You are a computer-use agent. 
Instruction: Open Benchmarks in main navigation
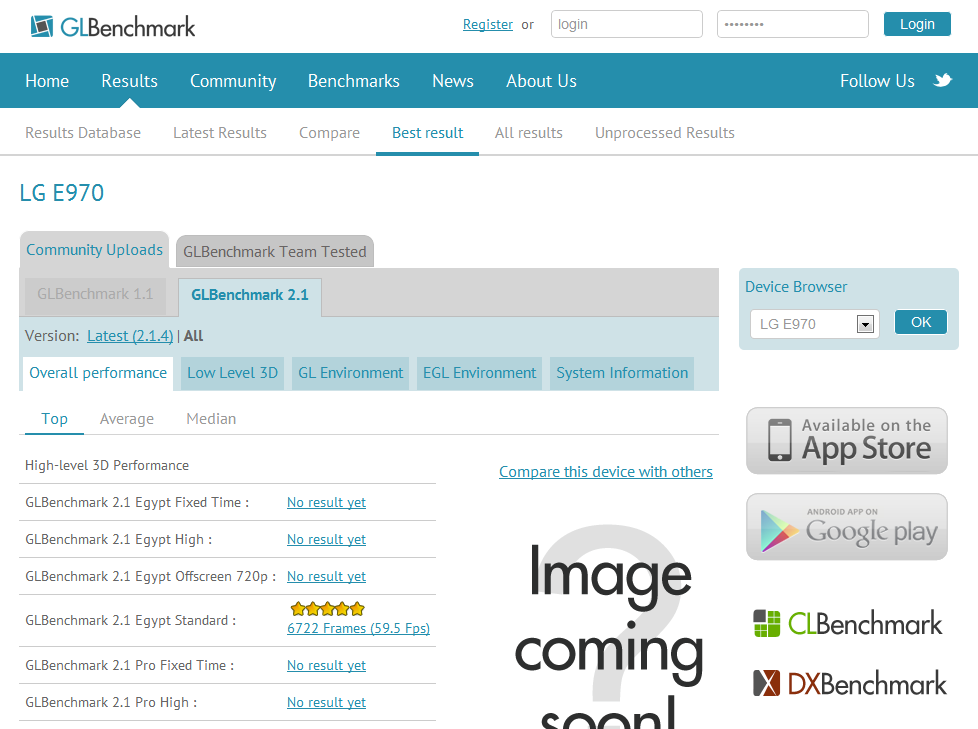tap(354, 81)
